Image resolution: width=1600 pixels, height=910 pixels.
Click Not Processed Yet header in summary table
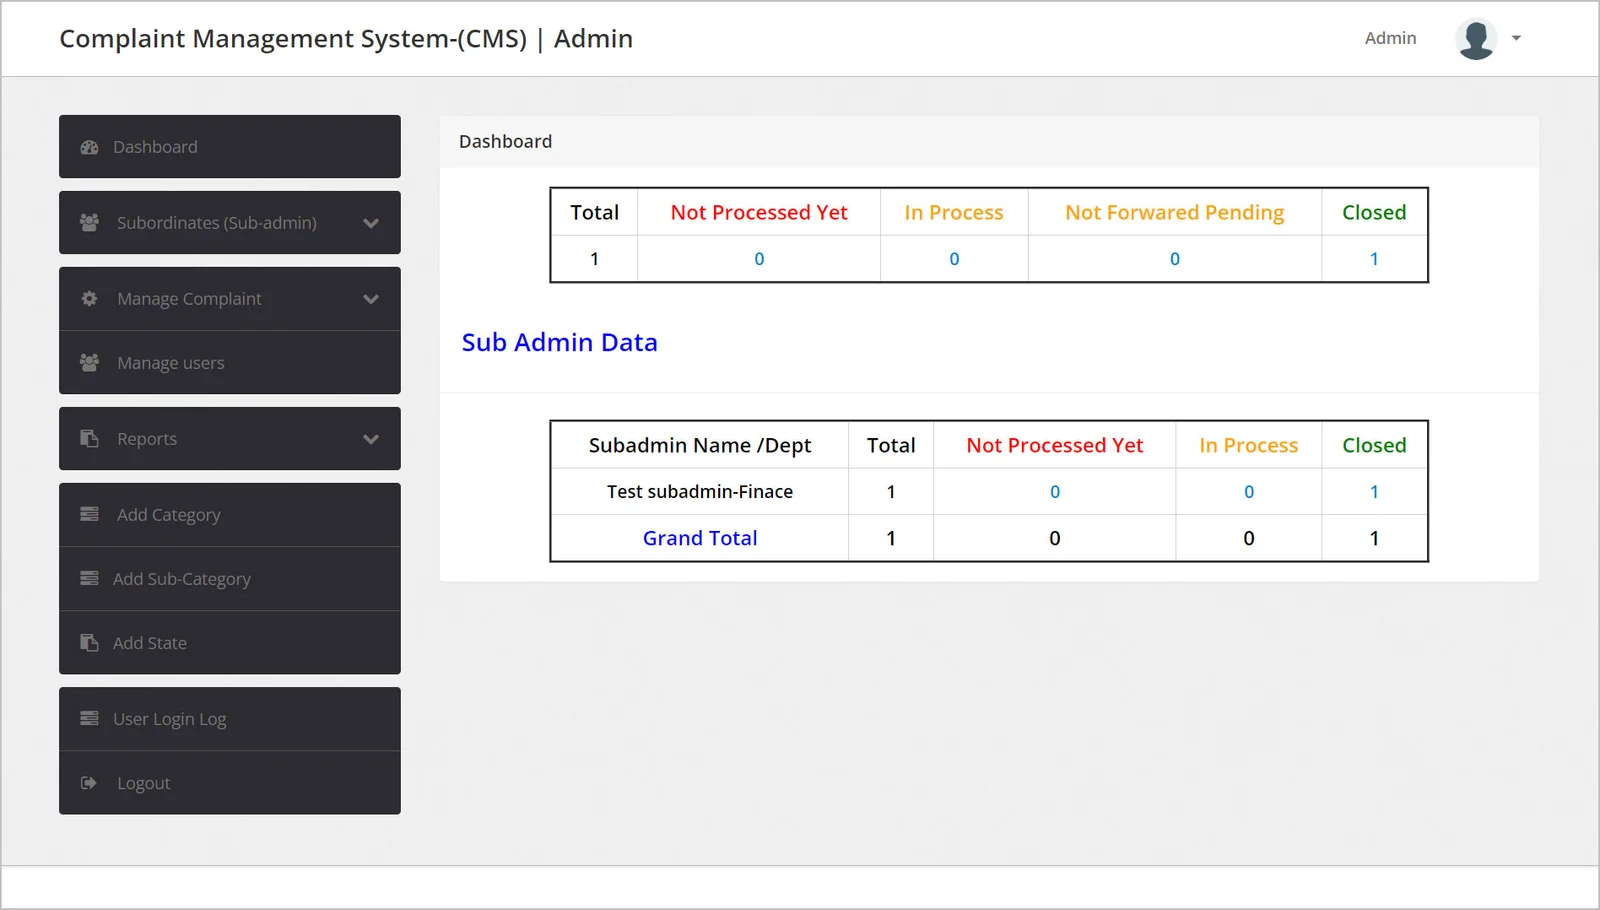click(759, 212)
